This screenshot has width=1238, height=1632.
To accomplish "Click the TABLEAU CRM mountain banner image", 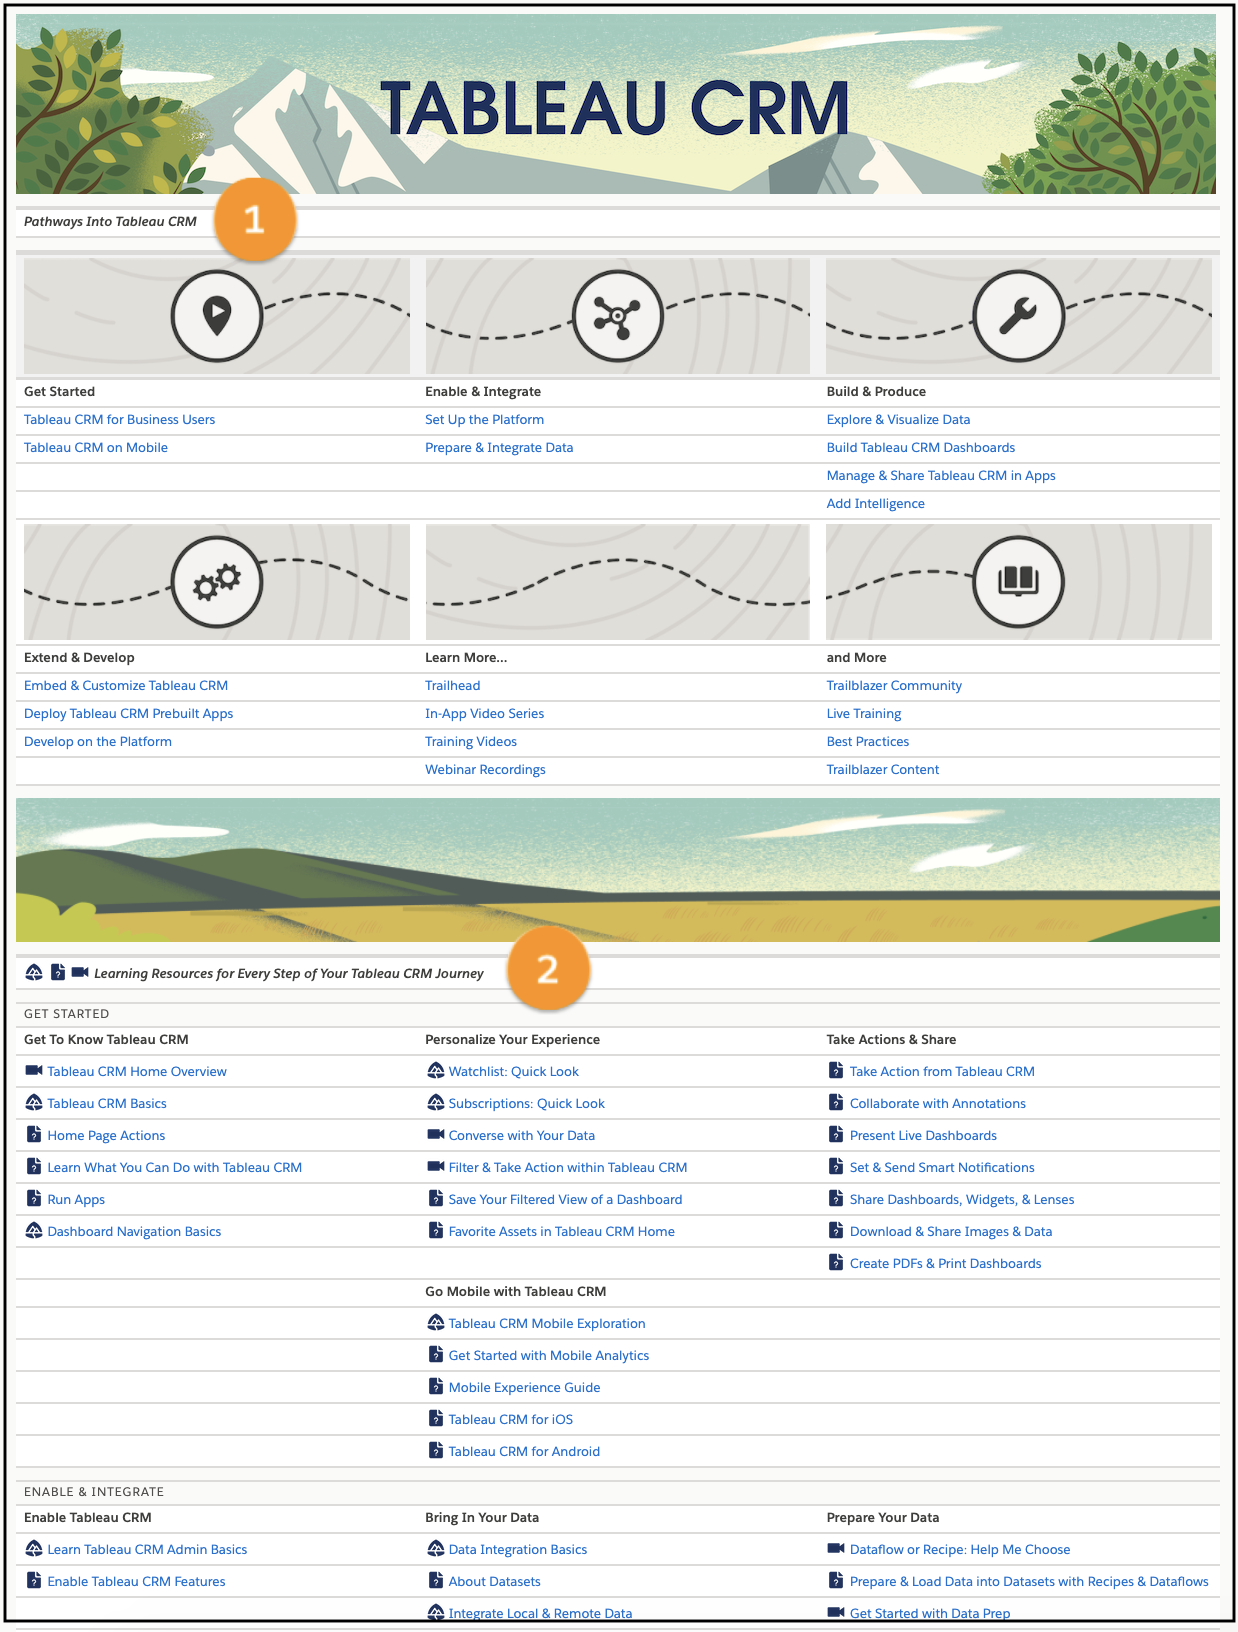I will coord(616,104).
